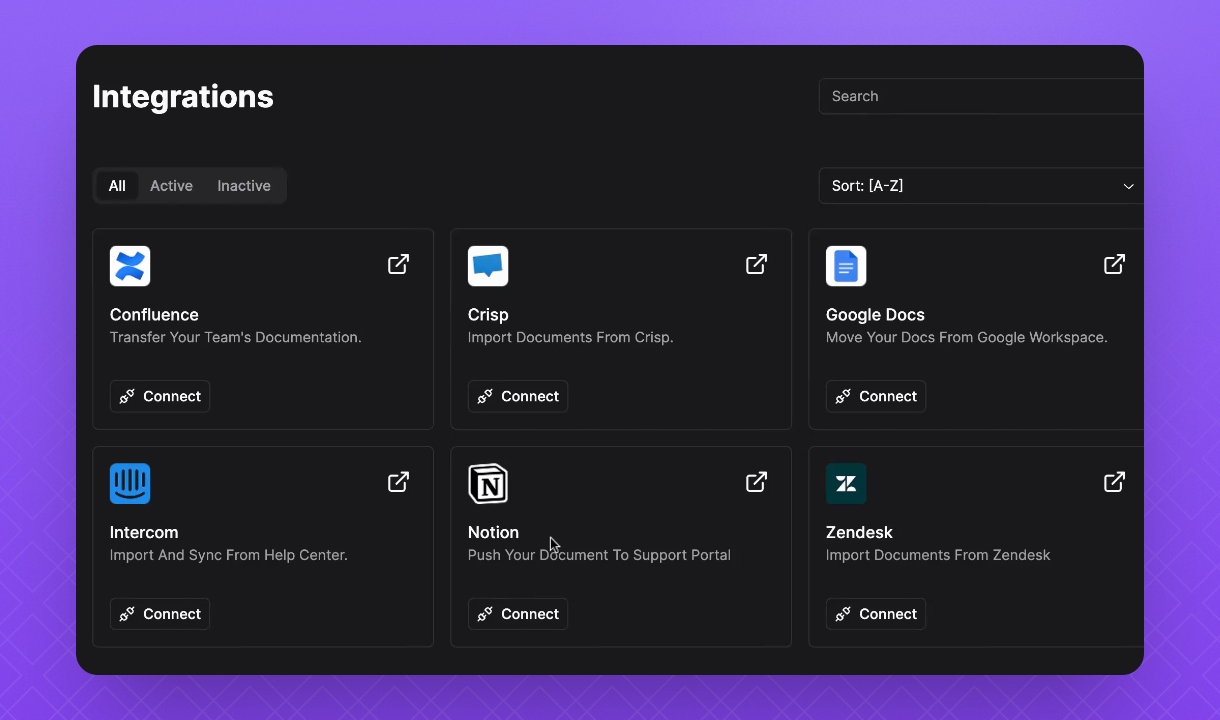1220x720 pixels.
Task: Open Crisp external link icon
Action: [x=757, y=264]
